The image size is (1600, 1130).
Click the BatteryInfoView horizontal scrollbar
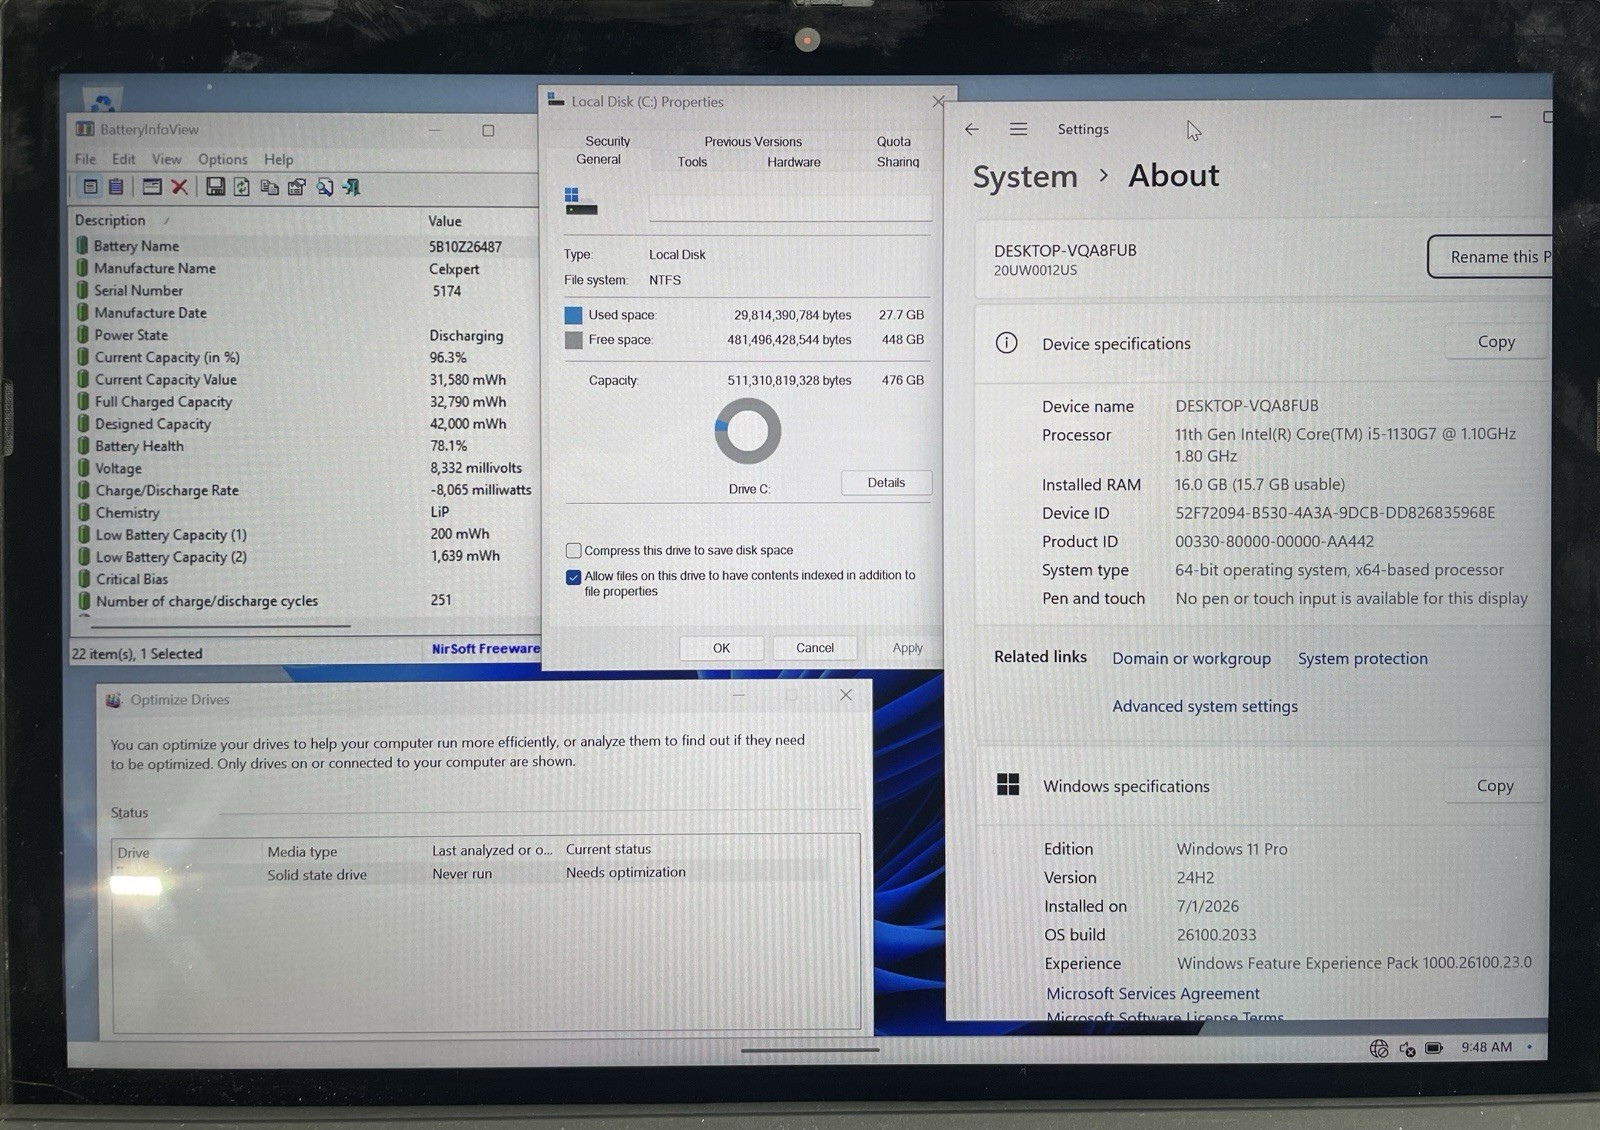(x=220, y=626)
